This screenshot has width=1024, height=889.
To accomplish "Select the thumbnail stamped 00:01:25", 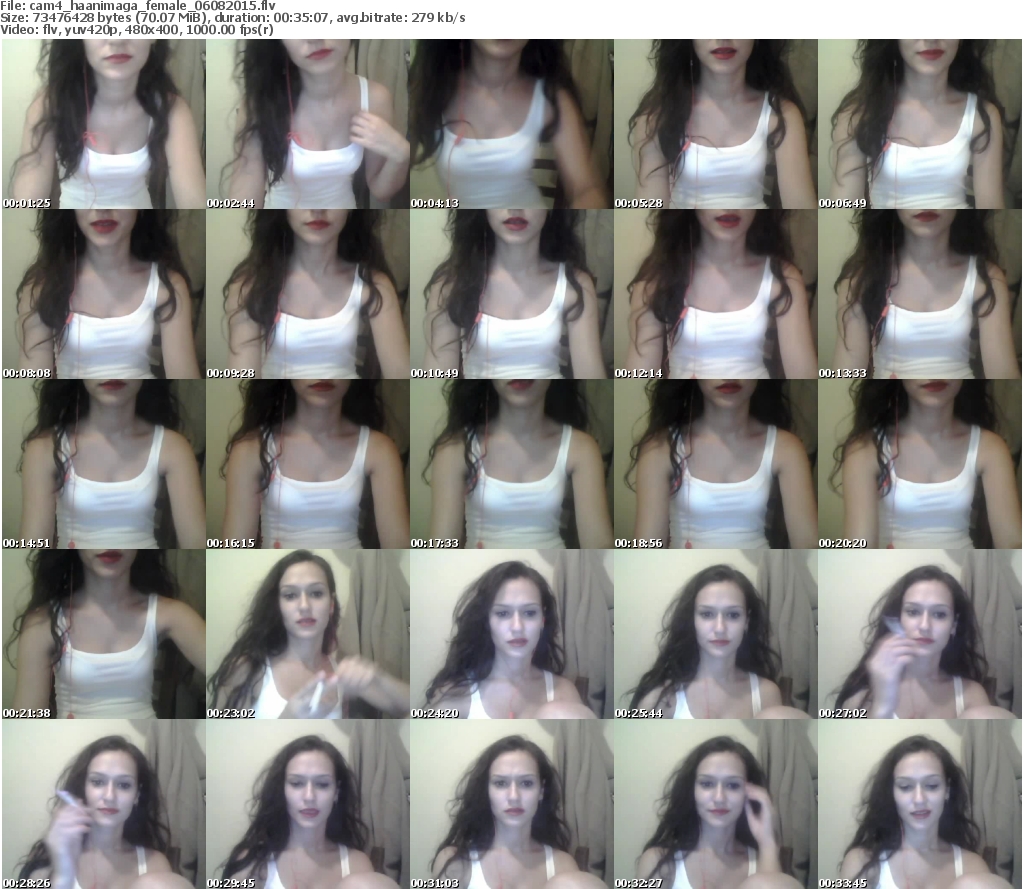I will (x=104, y=124).
